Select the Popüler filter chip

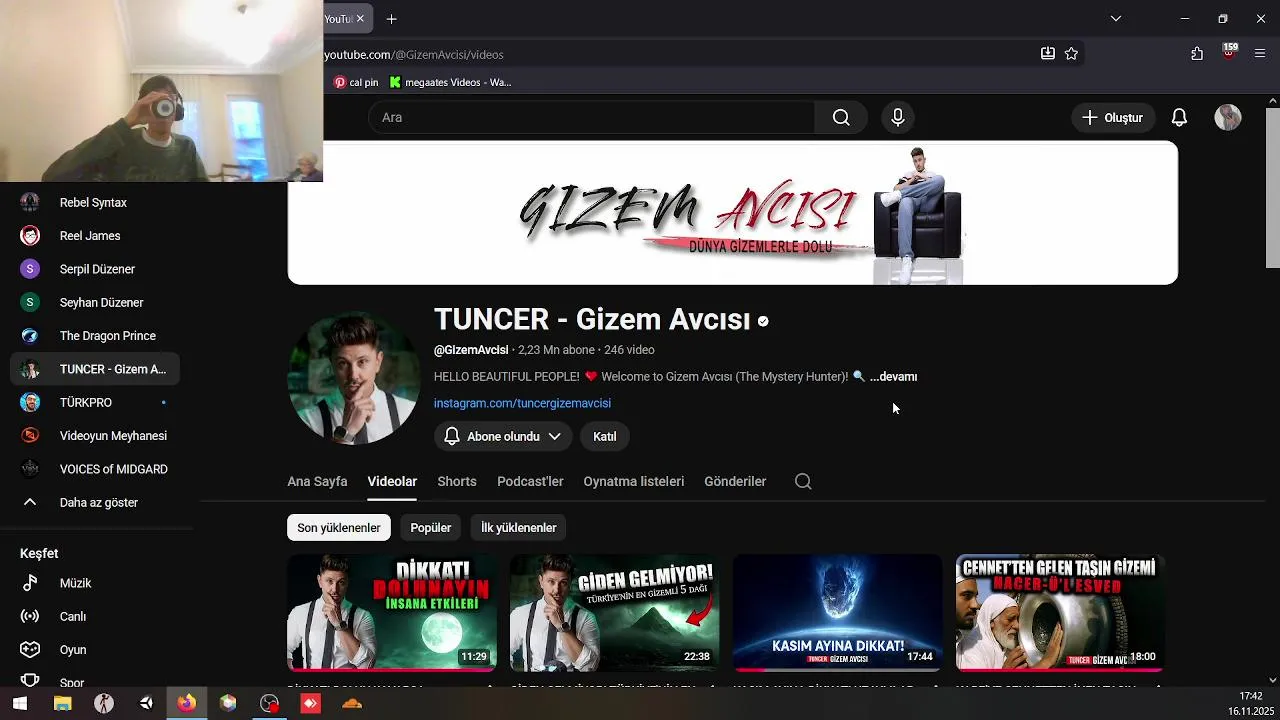coord(431,527)
